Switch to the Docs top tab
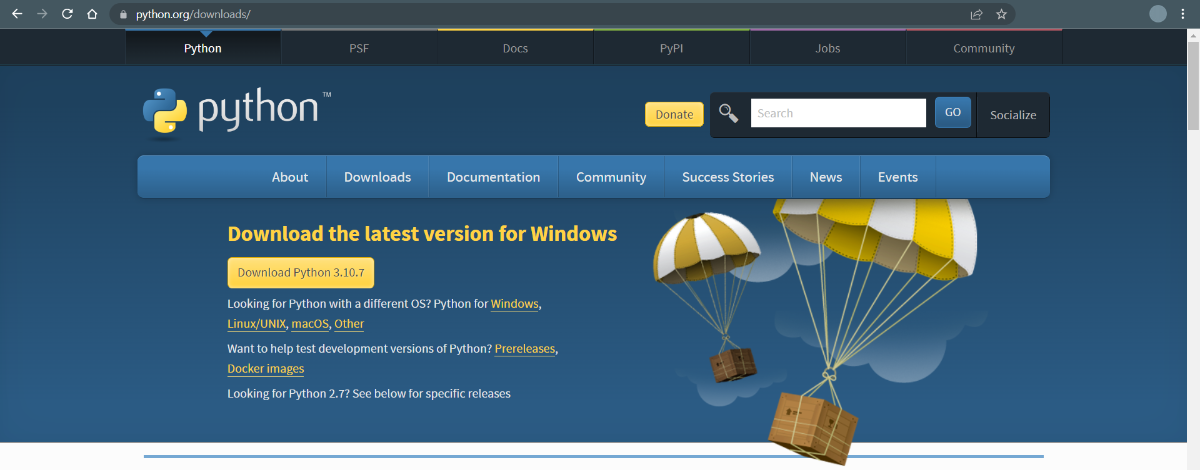Viewport: 1200px width, 470px height. (x=515, y=48)
